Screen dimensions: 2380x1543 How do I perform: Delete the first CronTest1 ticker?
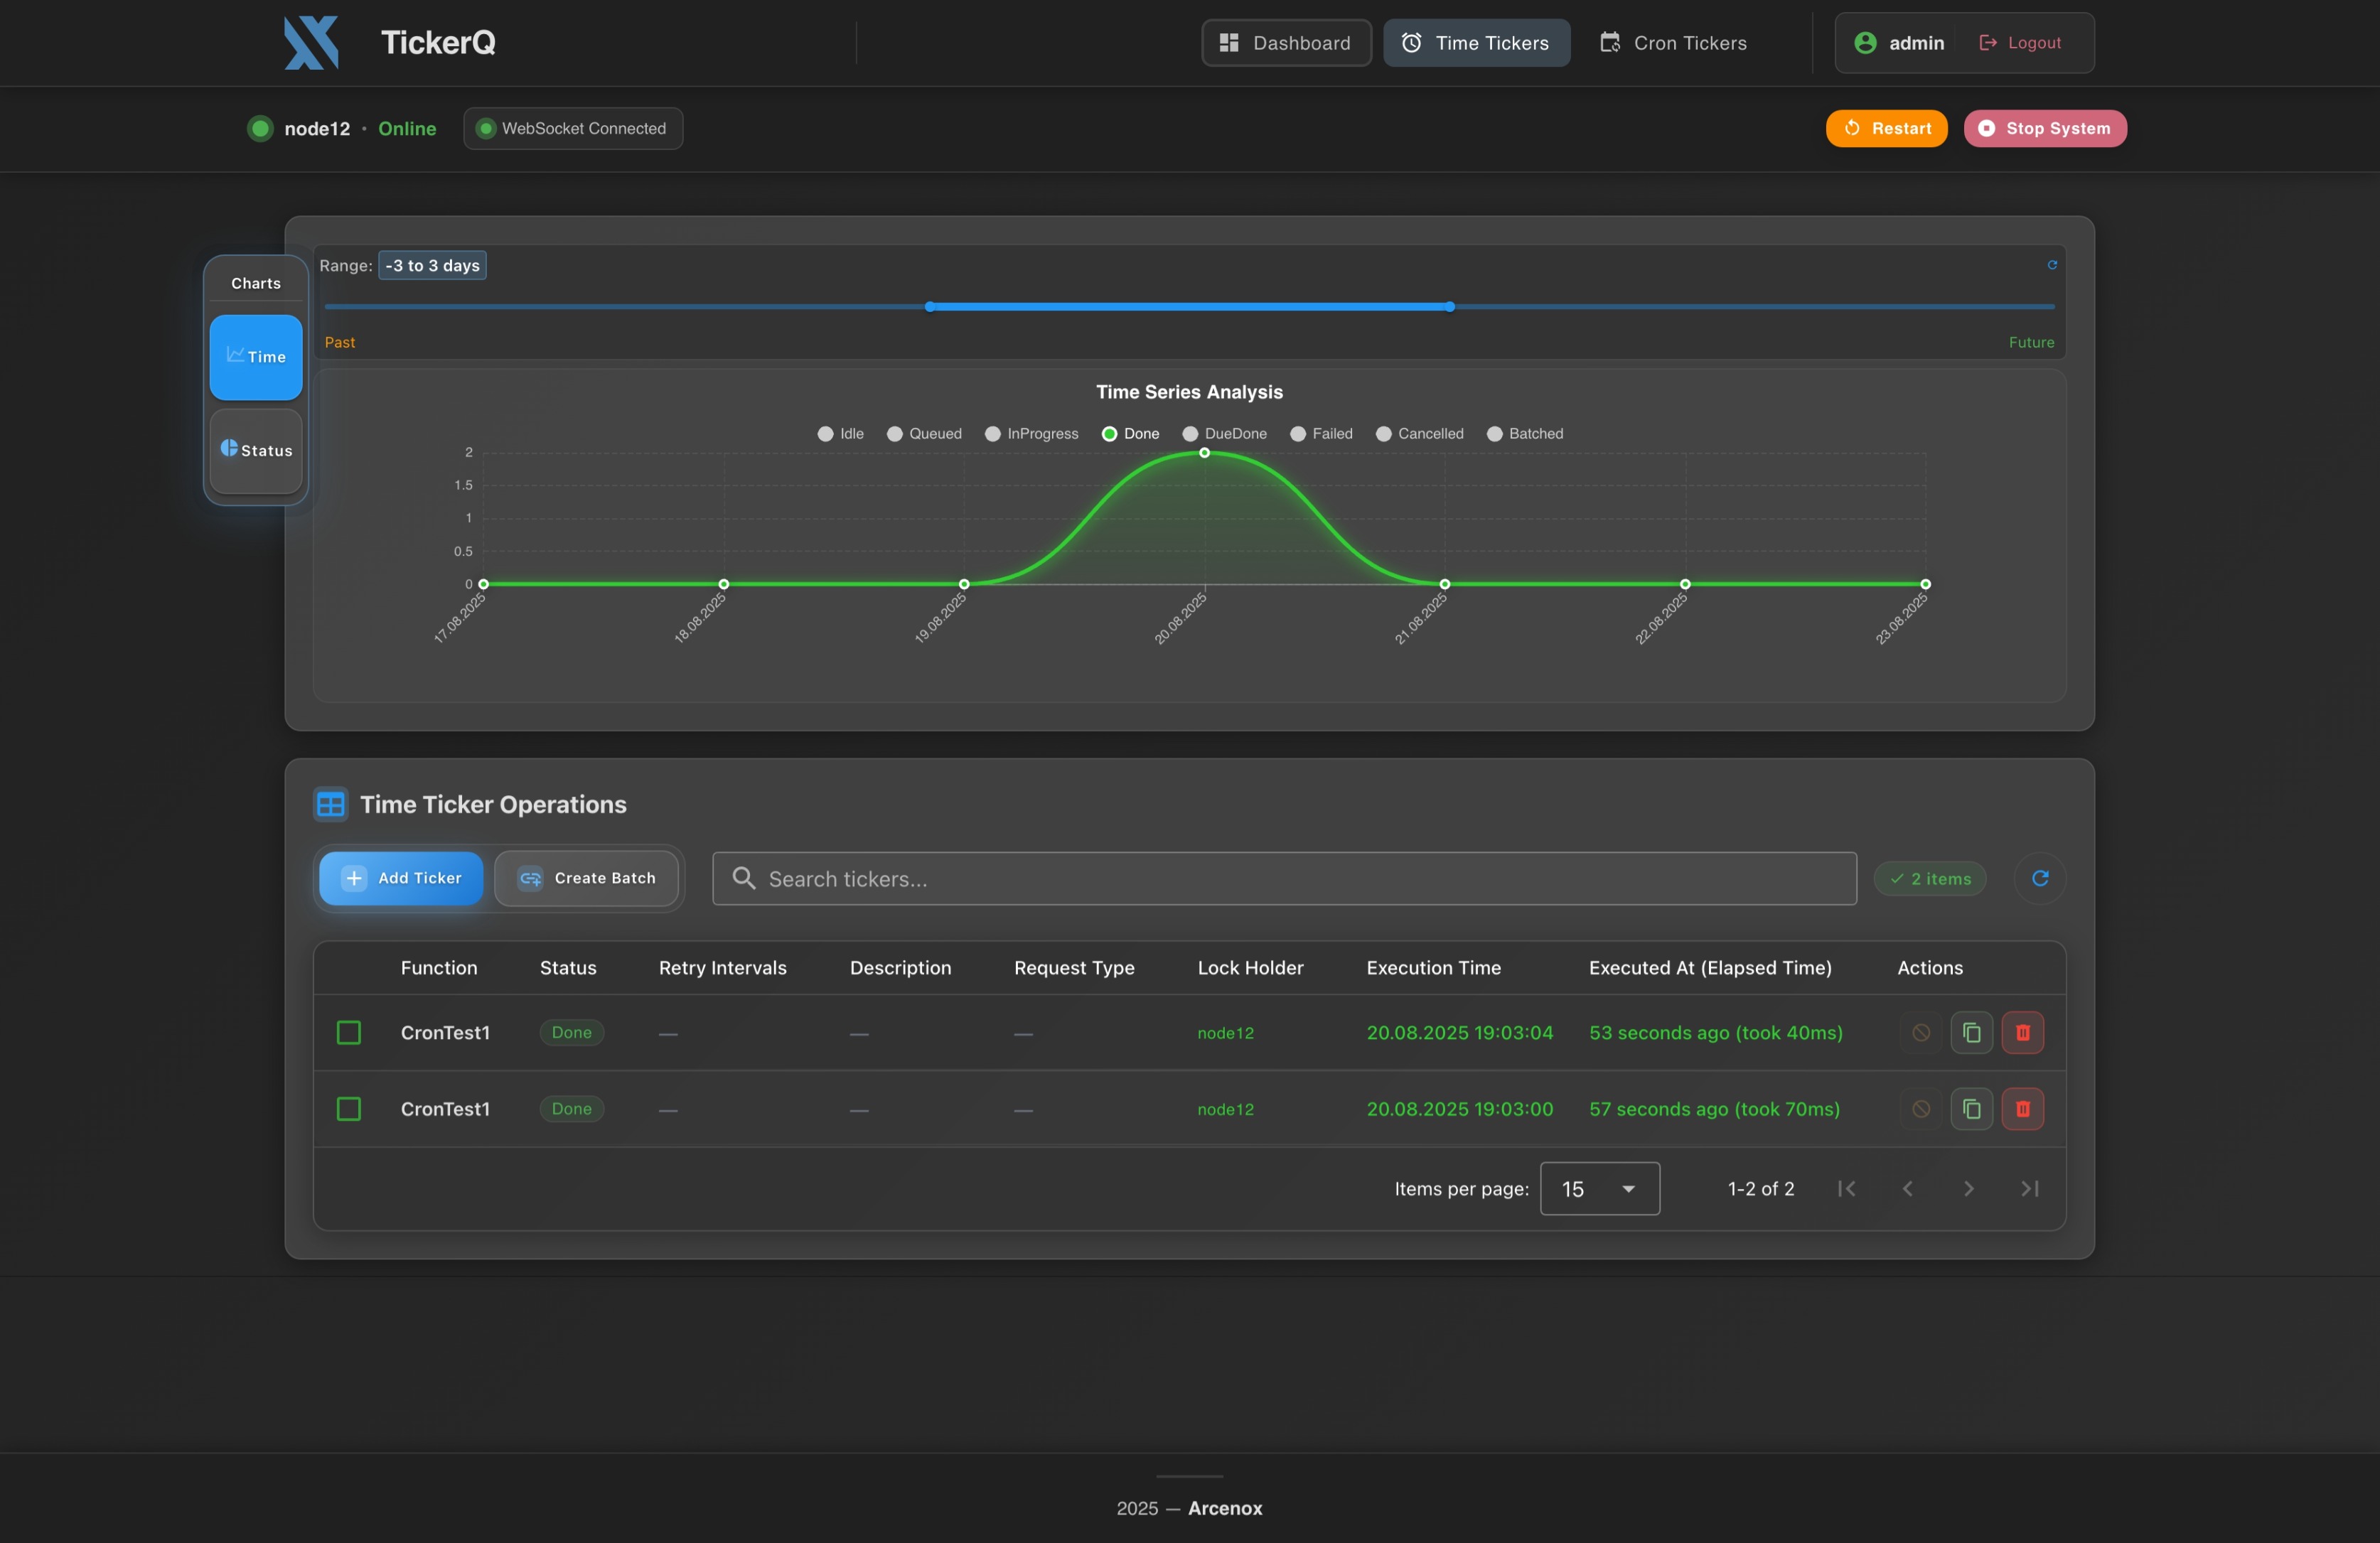pyautogui.click(x=2022, y=1033)
